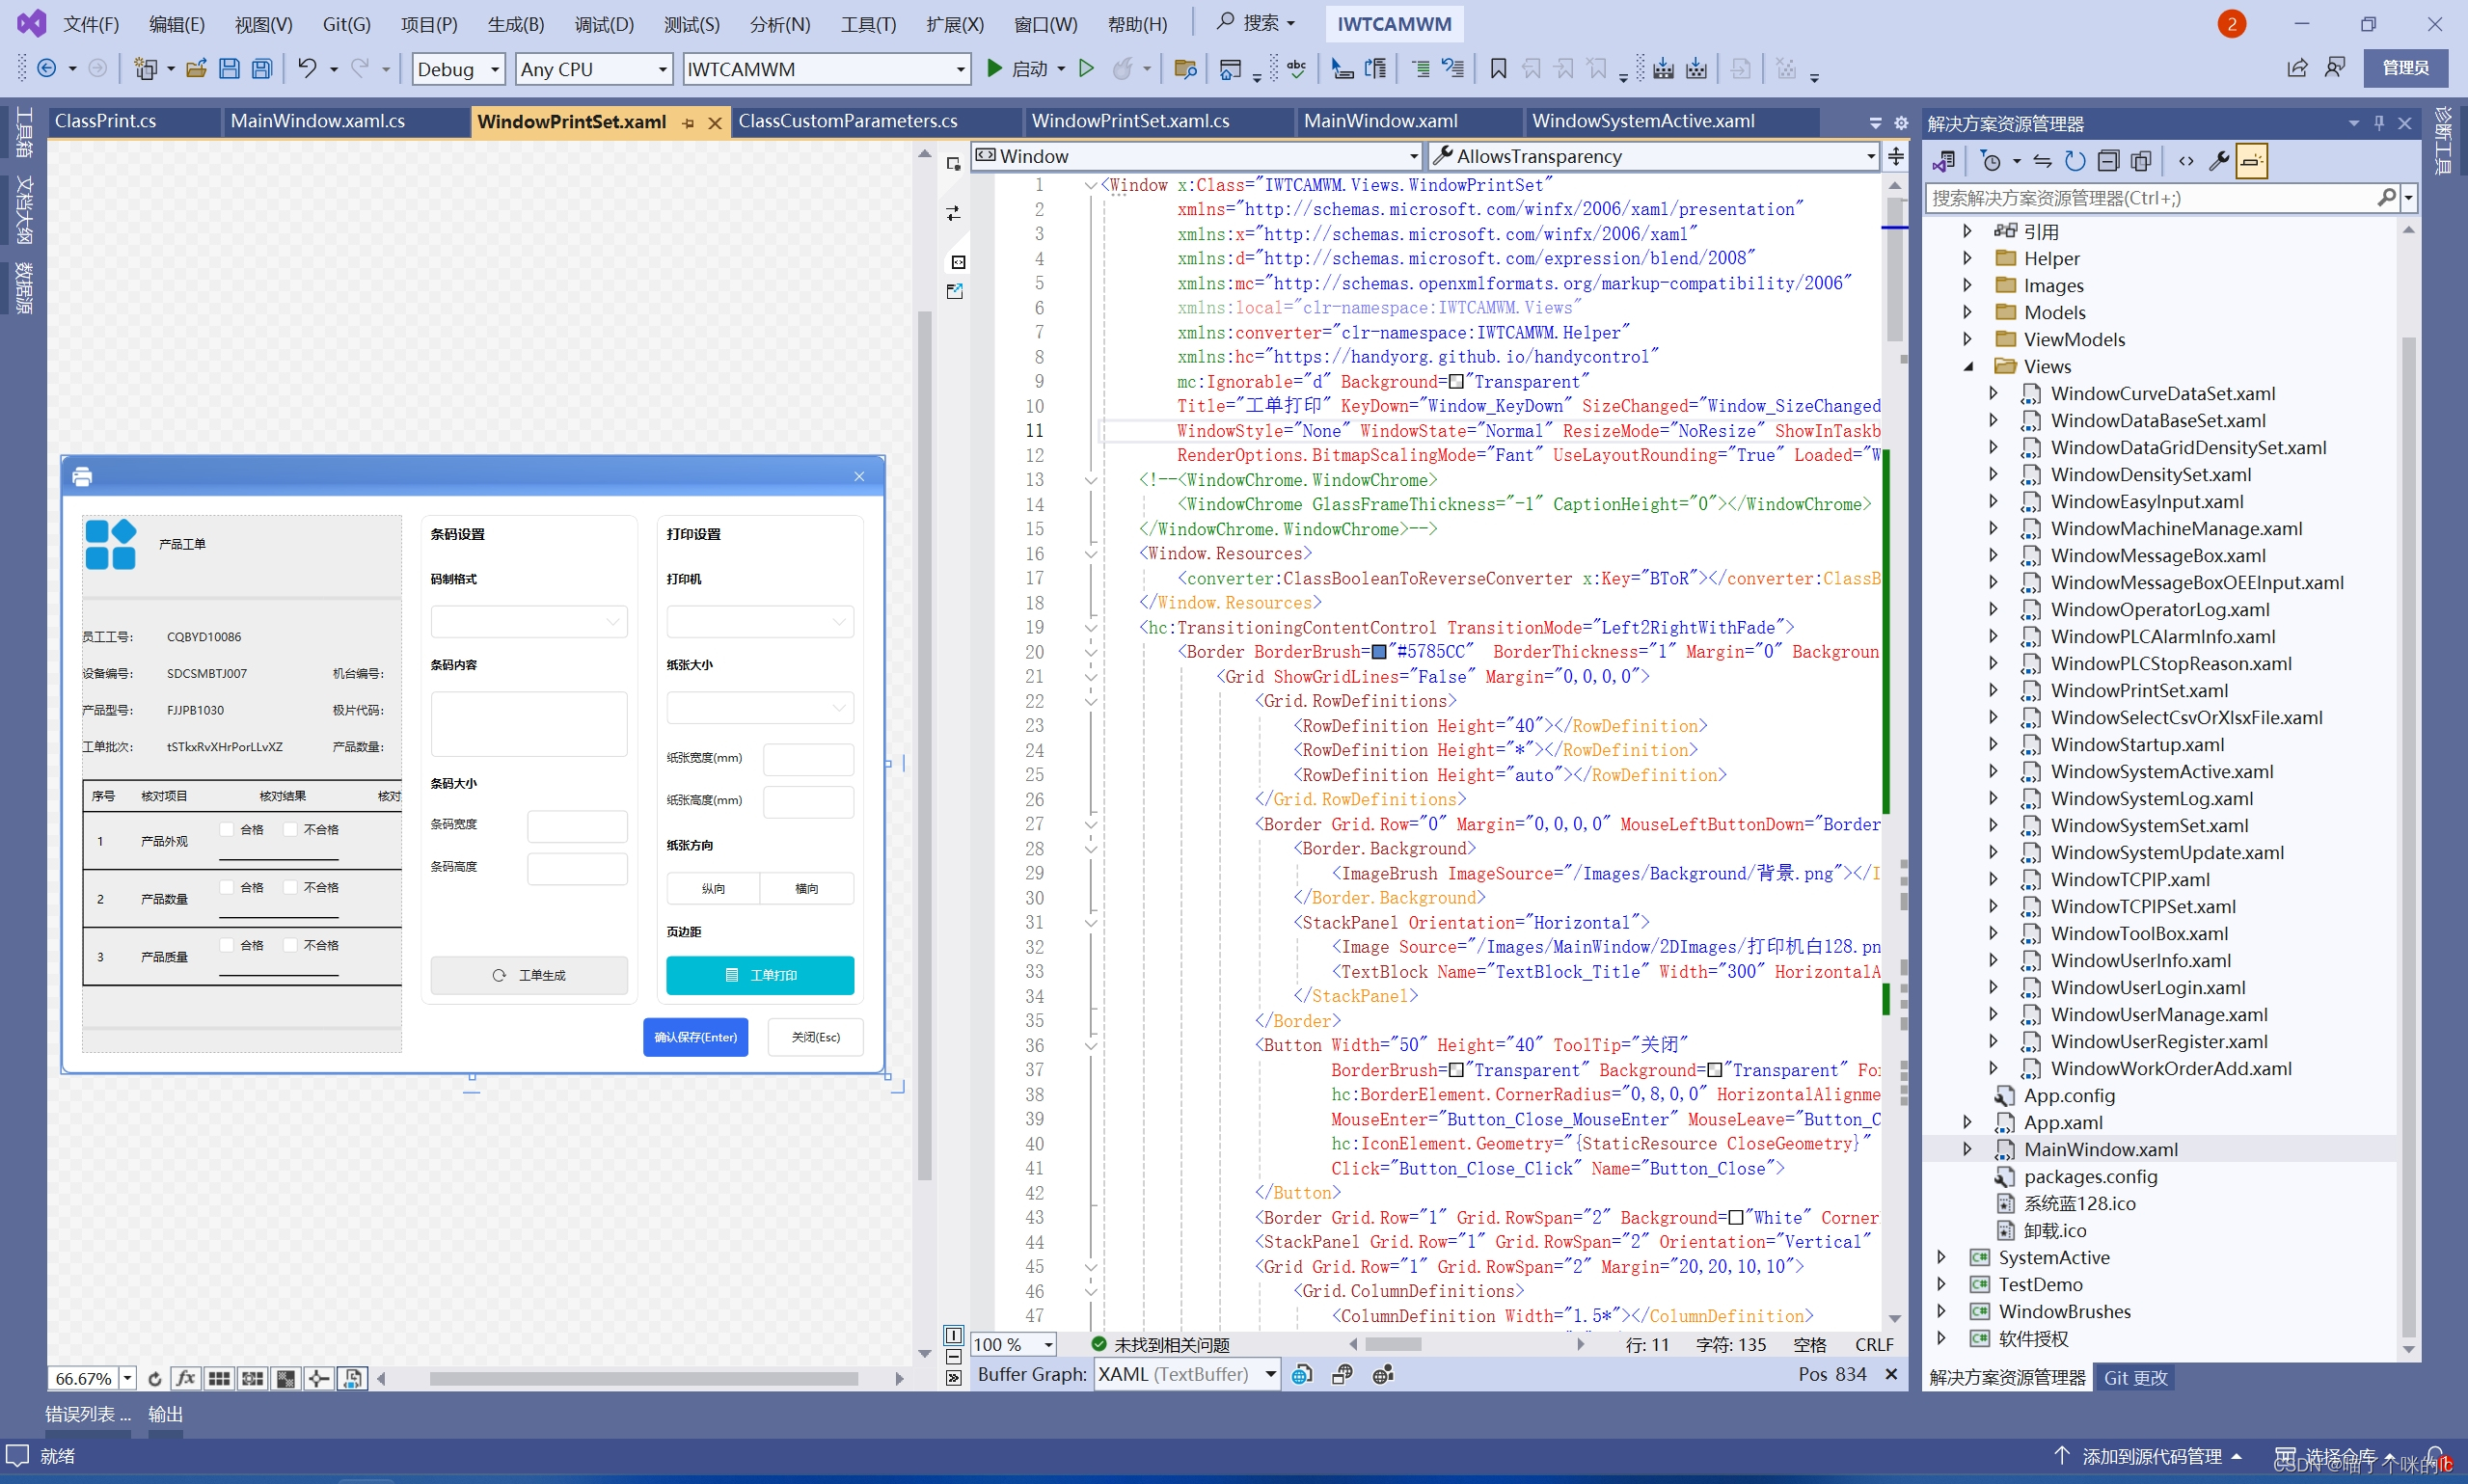Click the code editor horizontal scrollbar thumb
Image resolution: width=2468 pixels, height=1484 pixels.
pyautogui.click(x=1393, y=1344)
